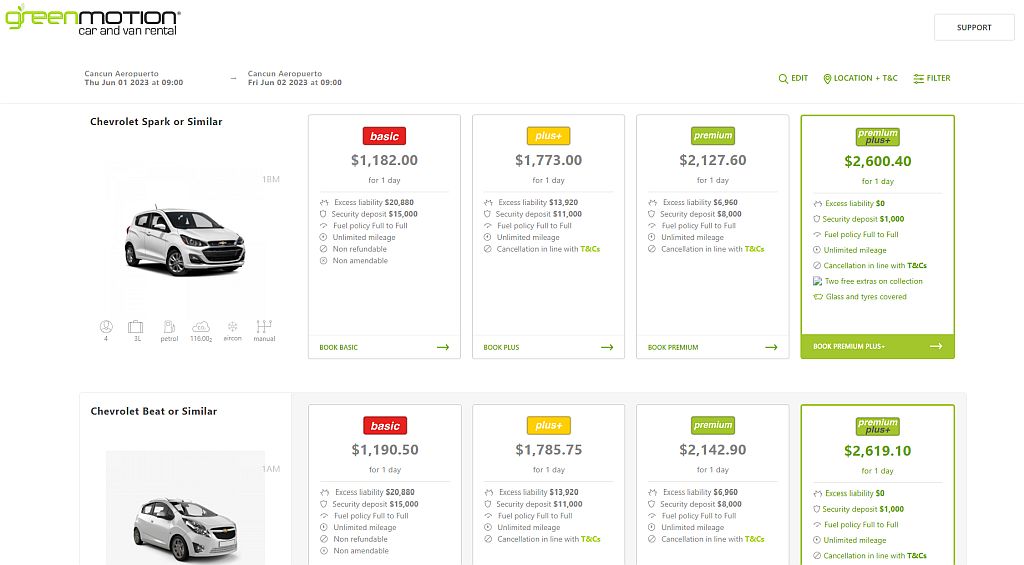Click the Green Motion logo
The width and height of the screenshot is (1024, 565).
[x=93, y=20]
